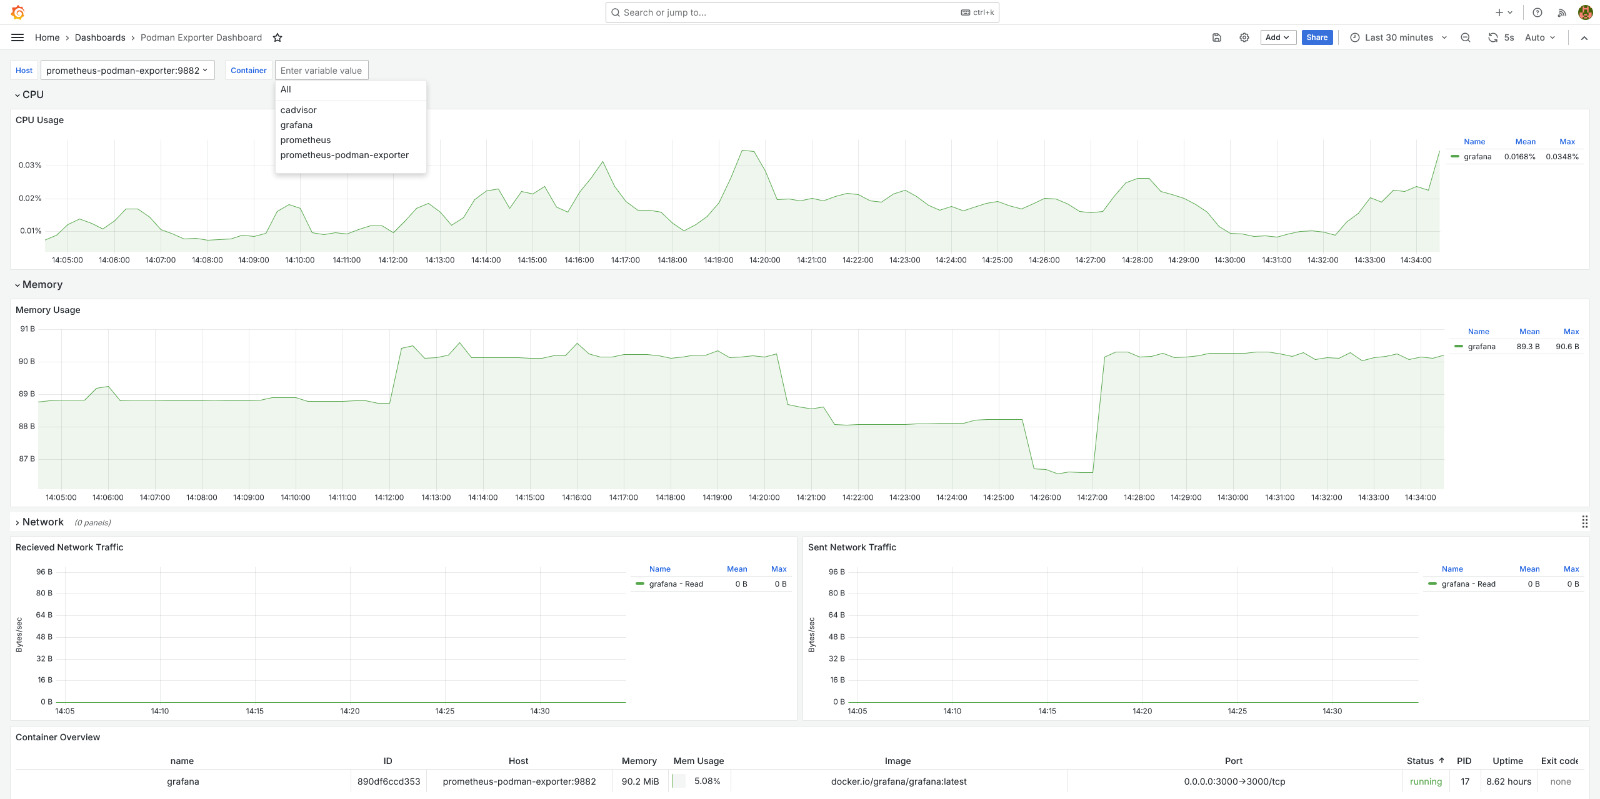Screen dimensions: 1600x799
Task: Click the Network row drag handle
Action: (x=1585, y=522)
